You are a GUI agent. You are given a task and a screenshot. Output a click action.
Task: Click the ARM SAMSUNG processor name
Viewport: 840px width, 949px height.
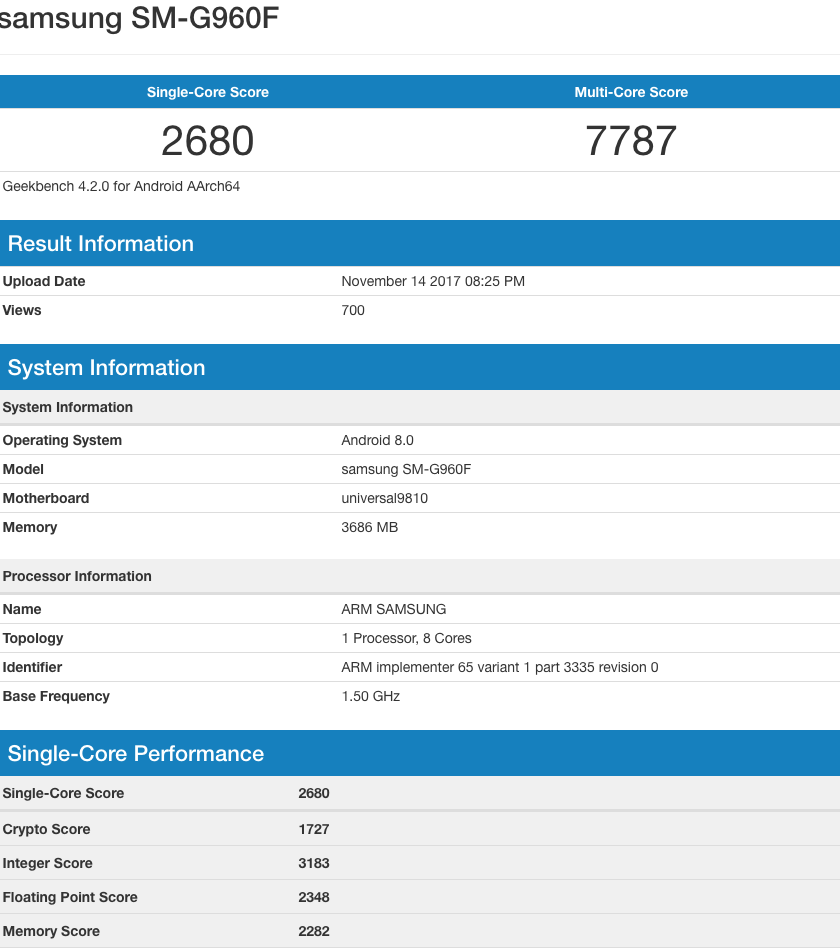394,609
